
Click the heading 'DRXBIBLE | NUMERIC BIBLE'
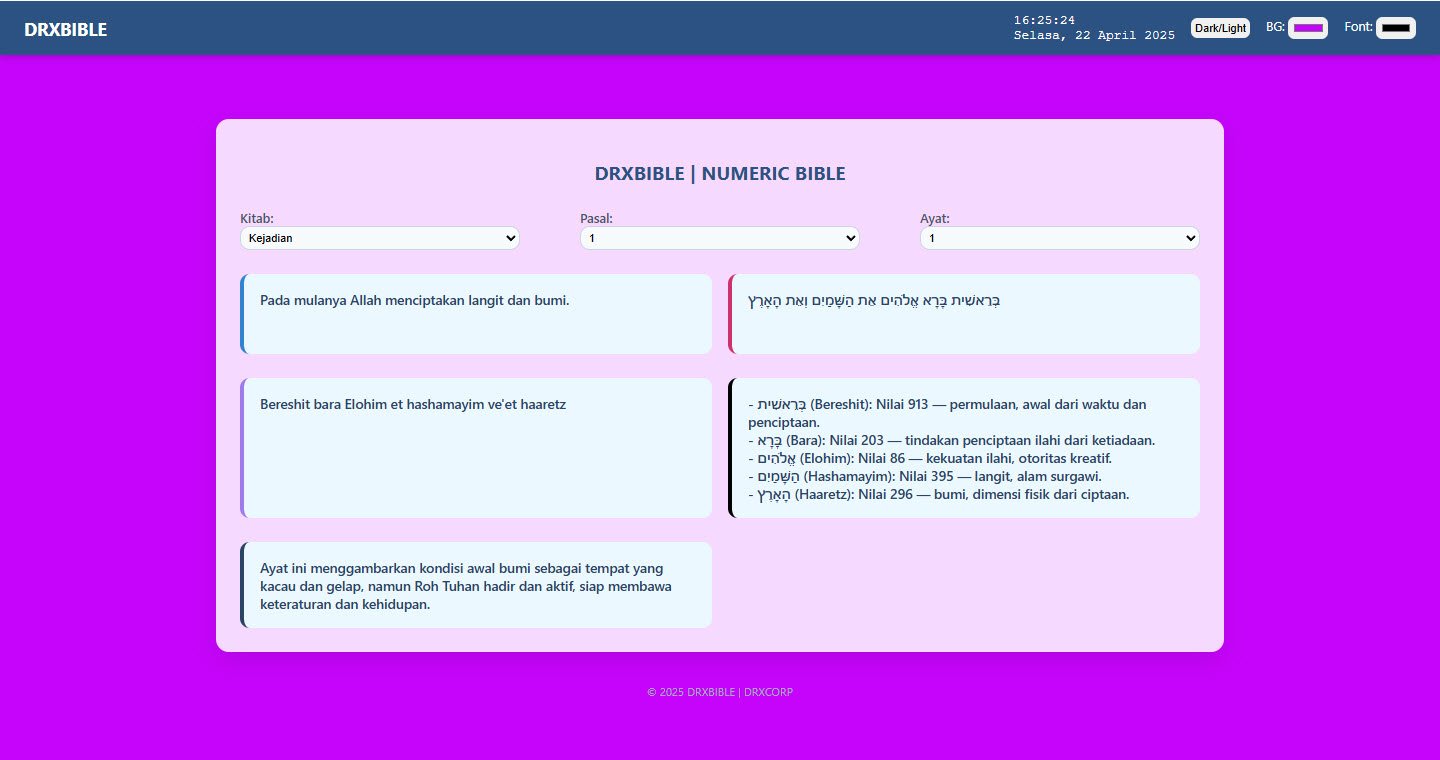coord(720,174)
